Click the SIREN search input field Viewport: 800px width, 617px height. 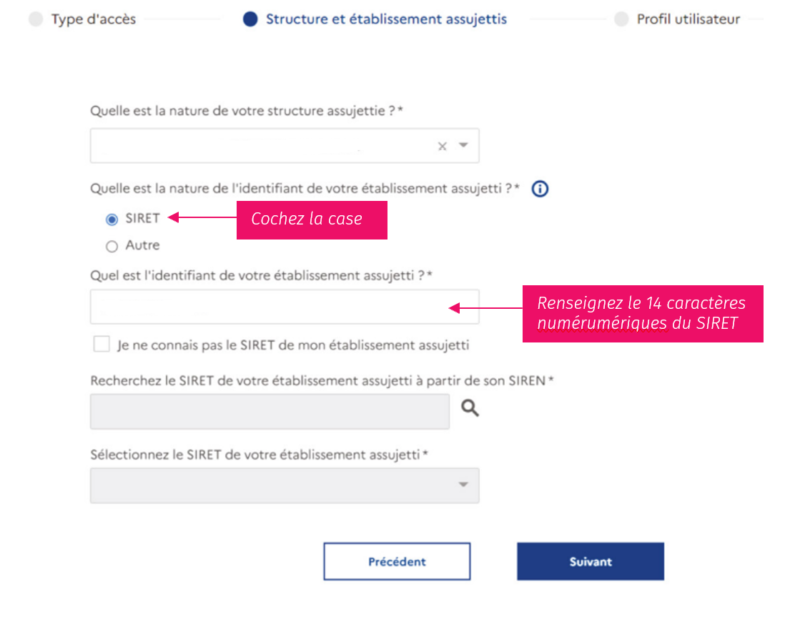tap(269, 411)
